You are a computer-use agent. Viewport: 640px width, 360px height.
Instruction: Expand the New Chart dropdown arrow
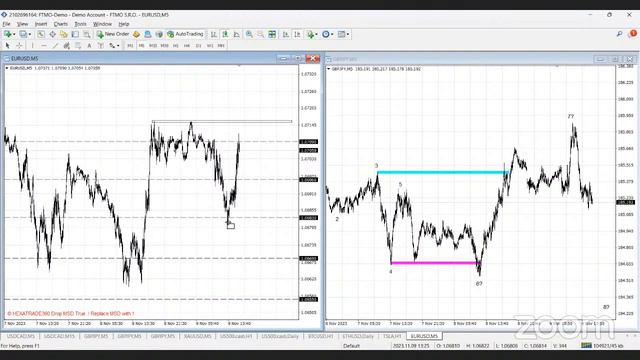tap(14, 34)
